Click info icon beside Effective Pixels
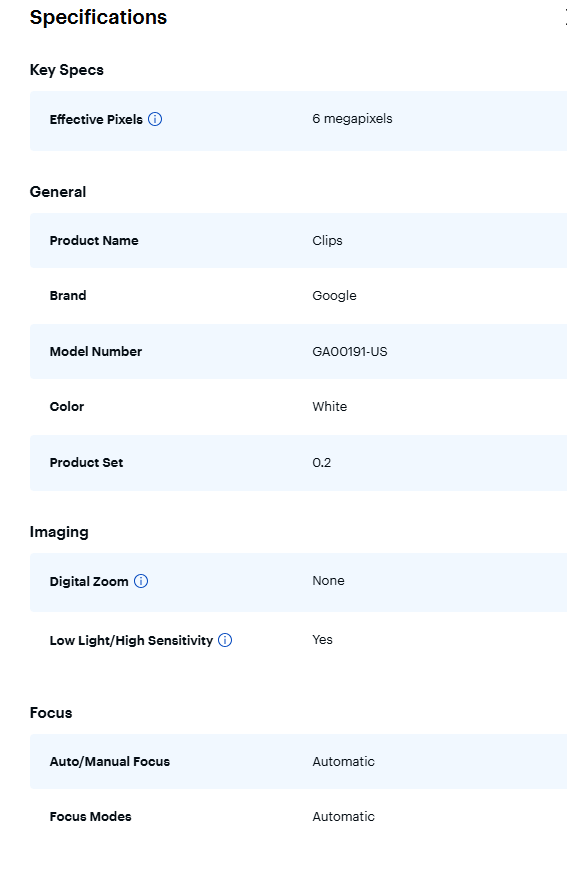Screen dimensions: 567x884 click(155, 119)
